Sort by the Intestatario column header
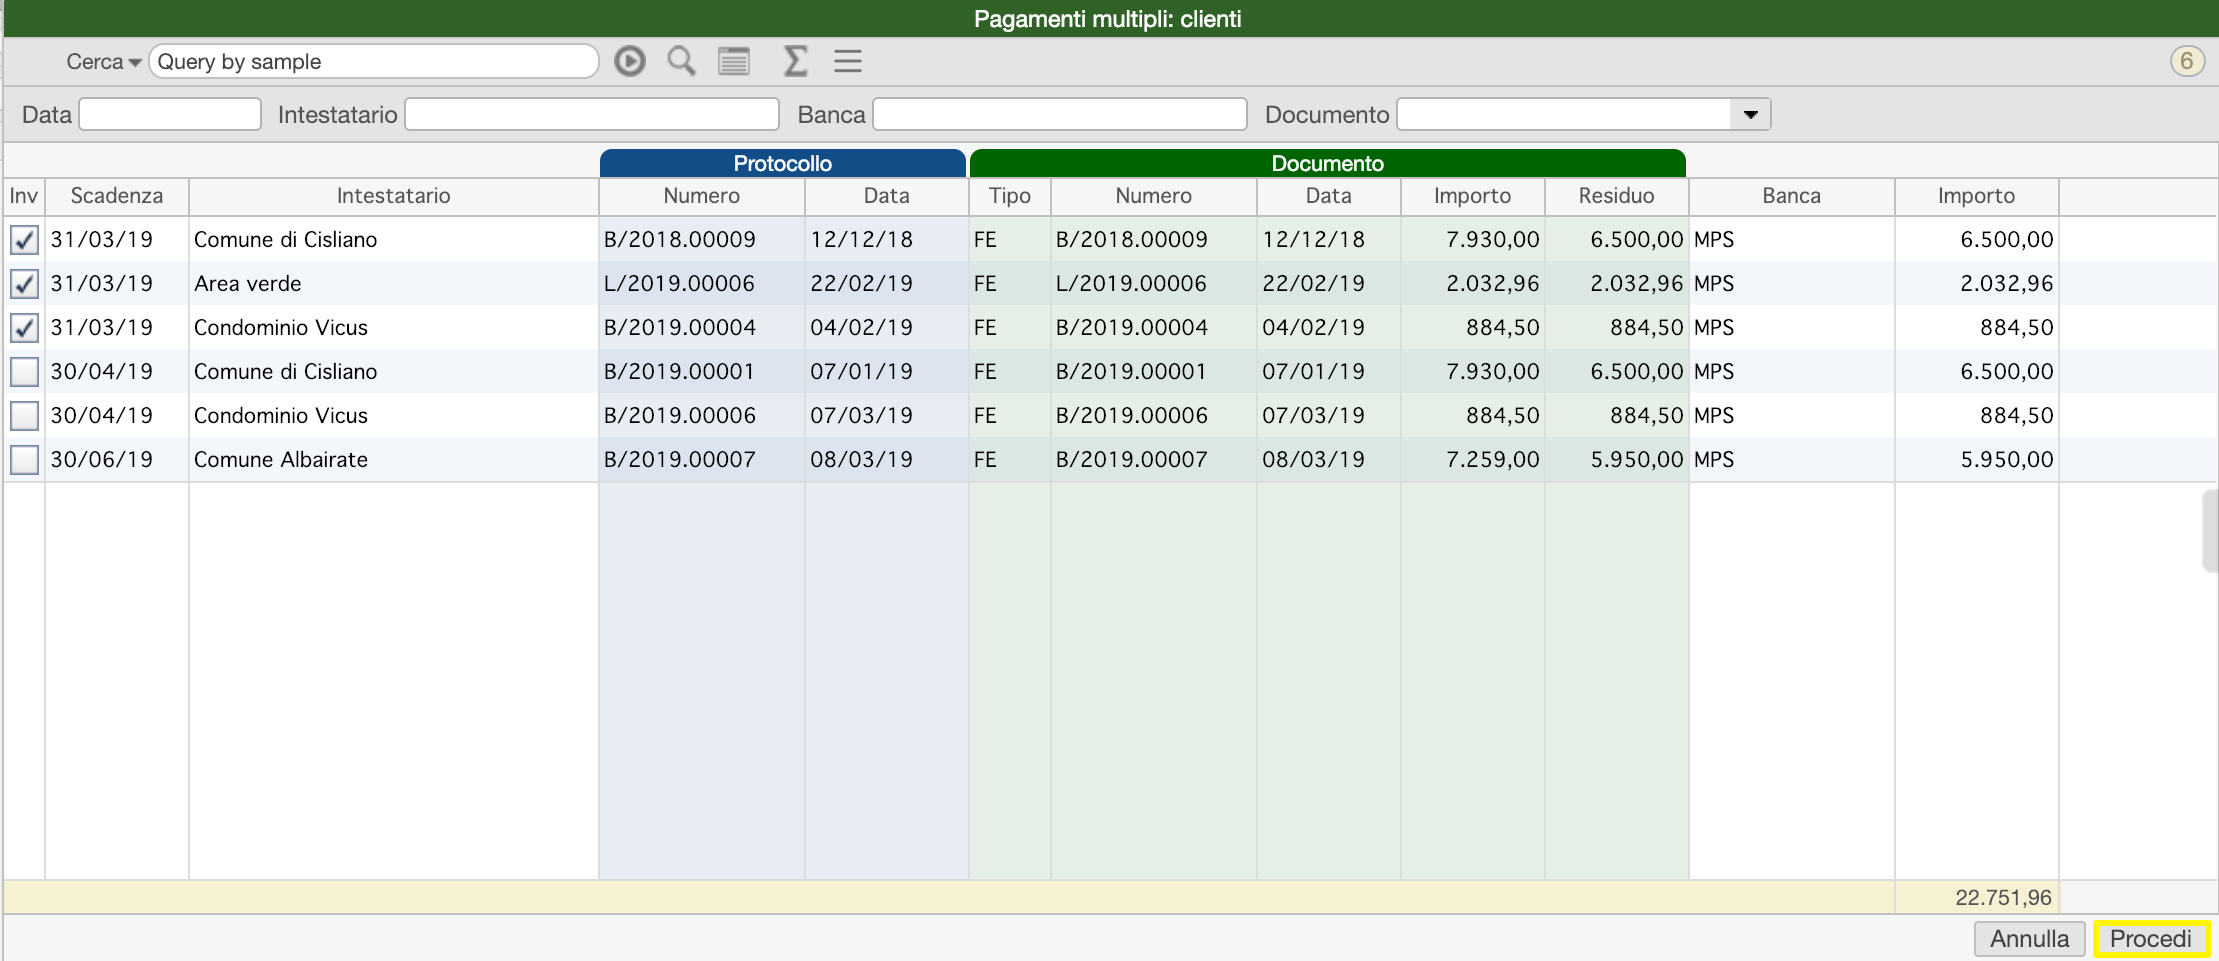Viewport: 2219px width, 961px height. 394,196
